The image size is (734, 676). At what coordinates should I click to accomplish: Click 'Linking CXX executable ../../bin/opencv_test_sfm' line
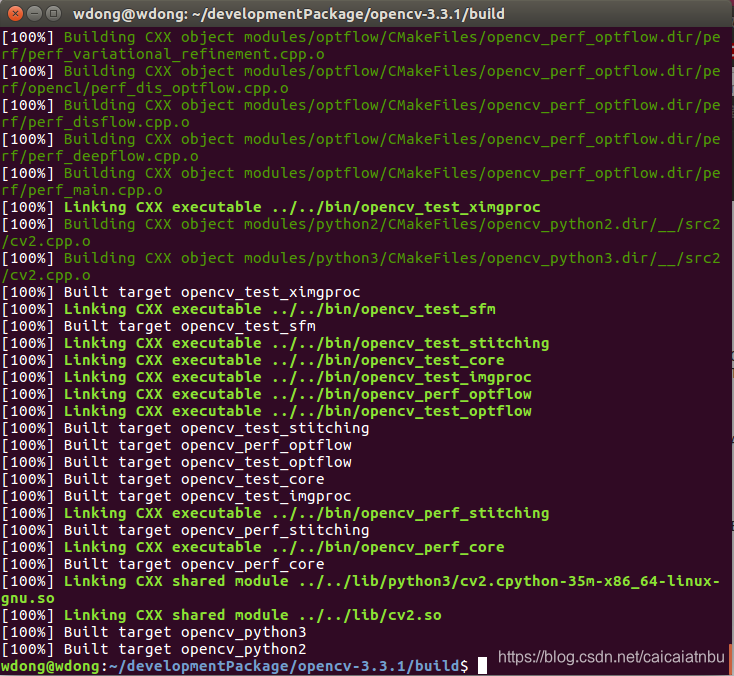pos(249,309)
